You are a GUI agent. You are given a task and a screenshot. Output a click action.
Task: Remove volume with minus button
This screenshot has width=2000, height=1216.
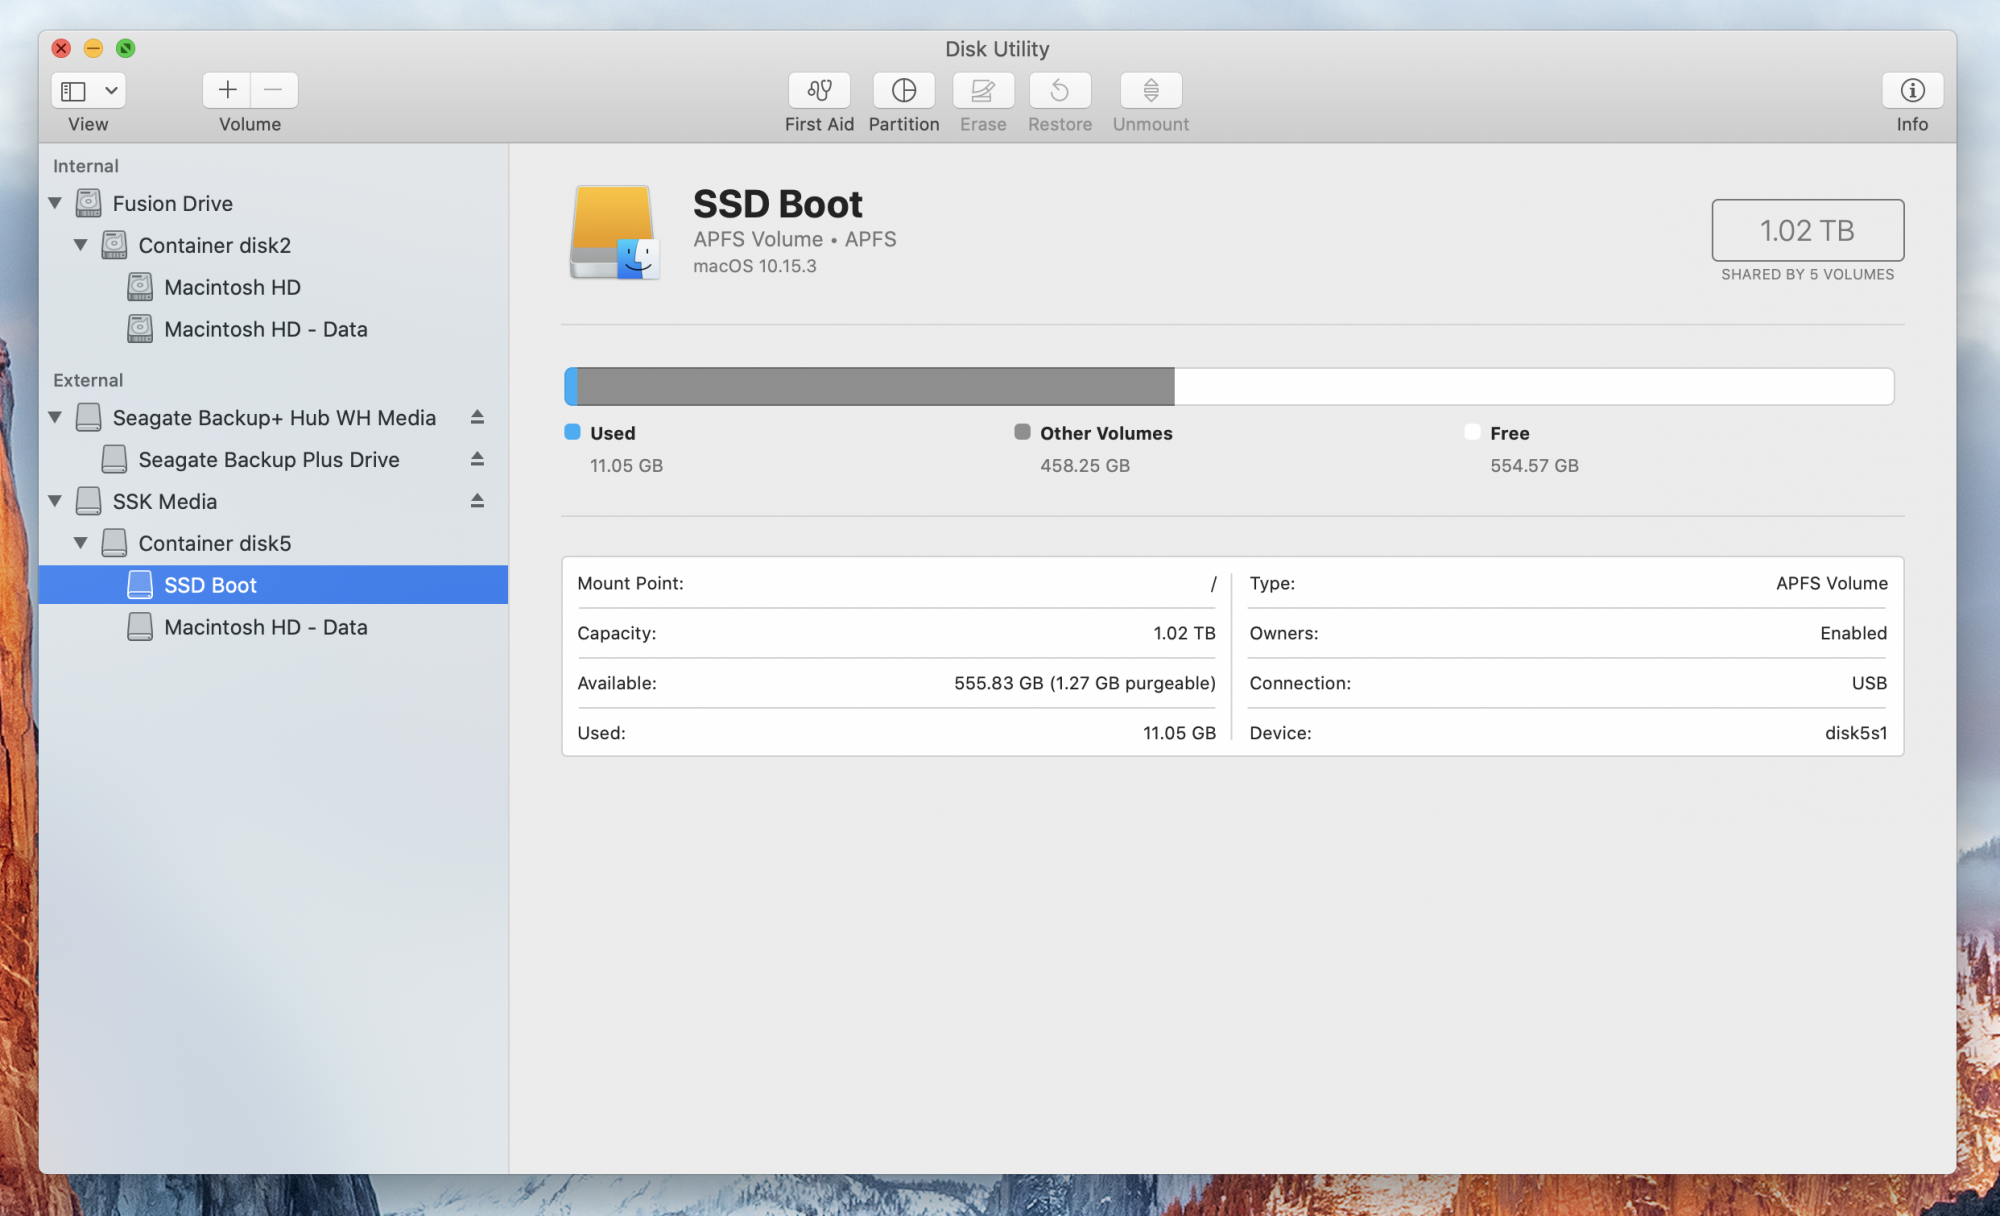[274, 90]
